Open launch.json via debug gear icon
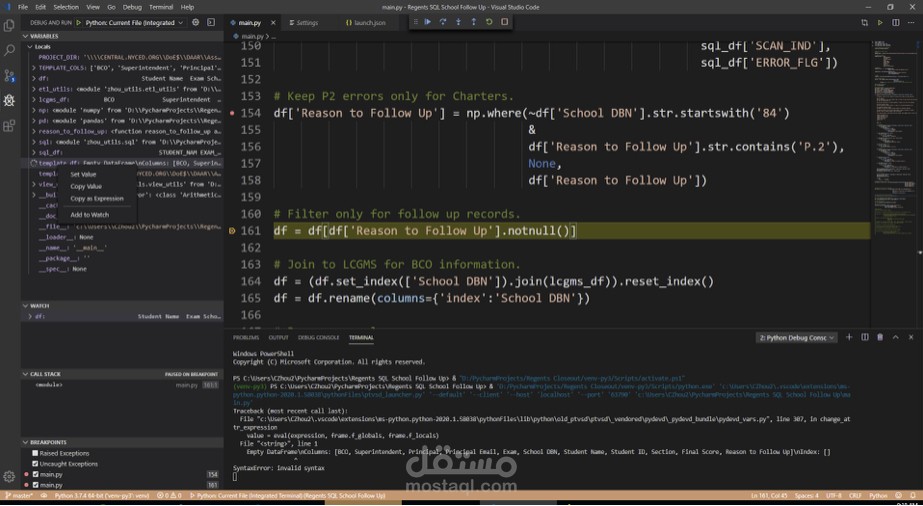The image size is (923, 506). point(196,22)
